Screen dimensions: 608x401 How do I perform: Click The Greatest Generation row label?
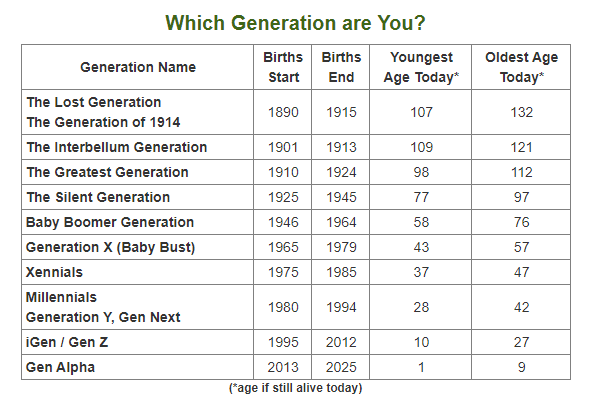pyautogui.click(x=108, y=172)
